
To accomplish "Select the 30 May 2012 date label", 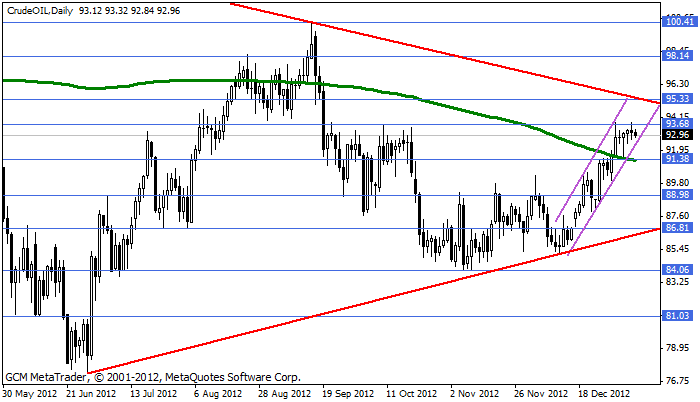I will click(30, 394).
